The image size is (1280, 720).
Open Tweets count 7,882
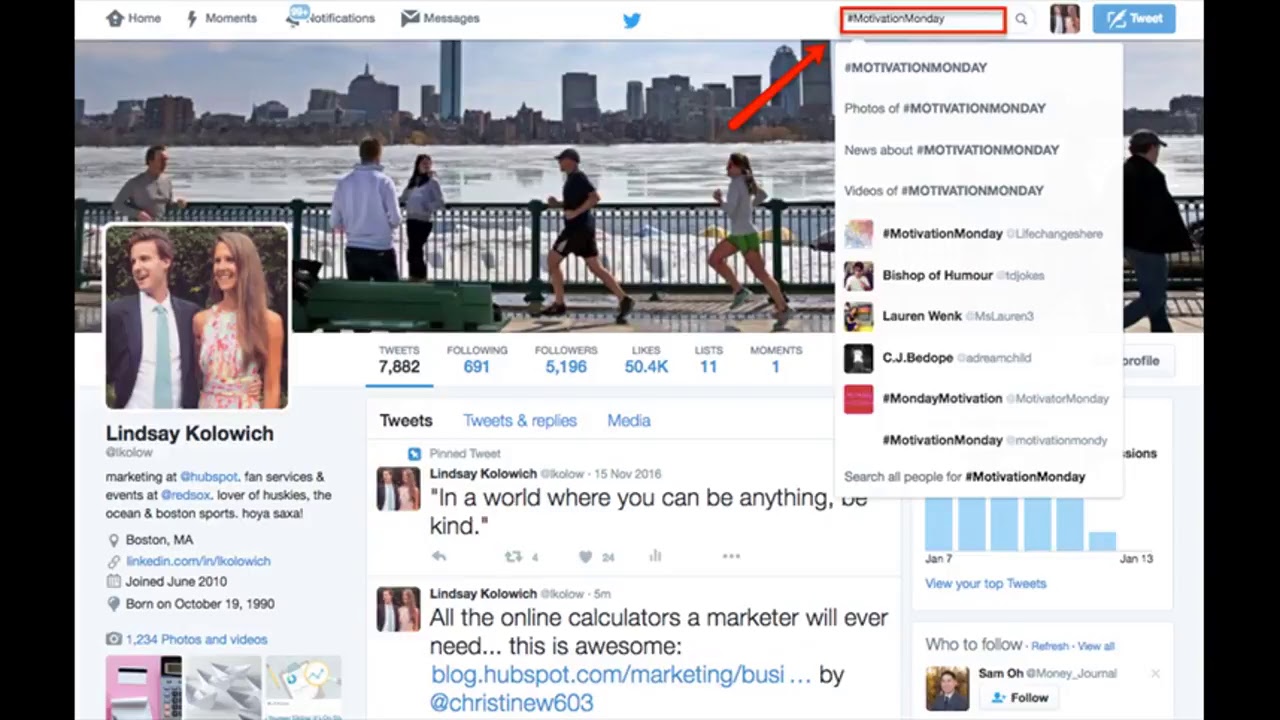tap(399, 360)
